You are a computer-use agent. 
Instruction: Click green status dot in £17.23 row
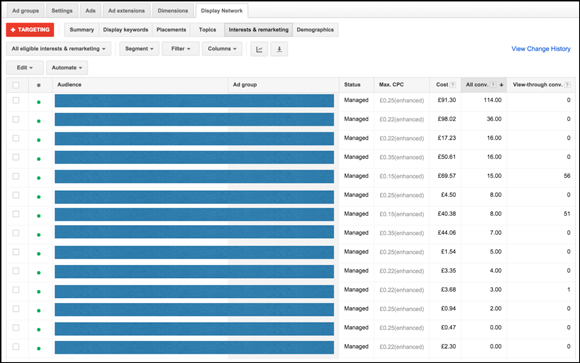point(38,140)
